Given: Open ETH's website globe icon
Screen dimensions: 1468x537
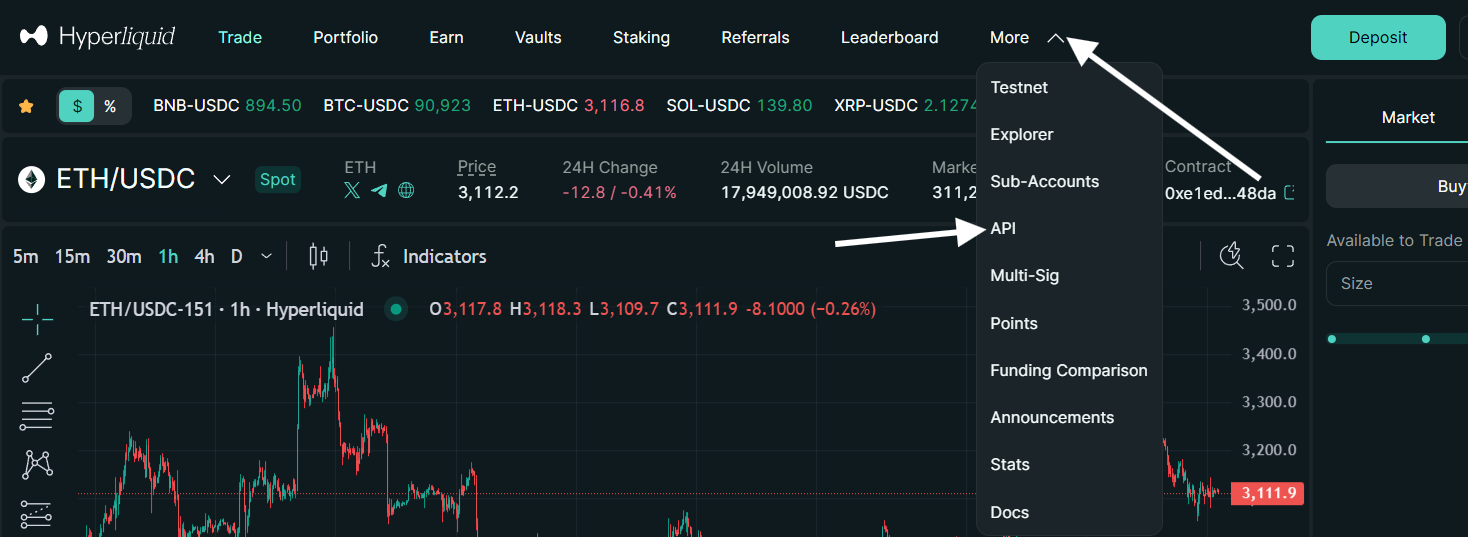Looking at the screenshot, I should (406, 191).
